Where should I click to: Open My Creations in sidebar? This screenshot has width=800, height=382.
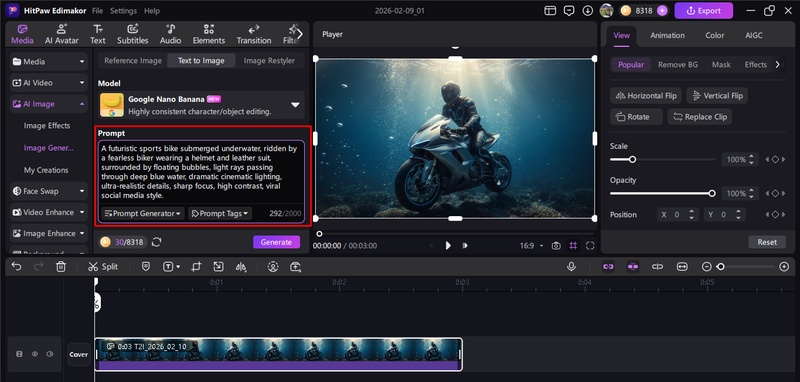46,170
